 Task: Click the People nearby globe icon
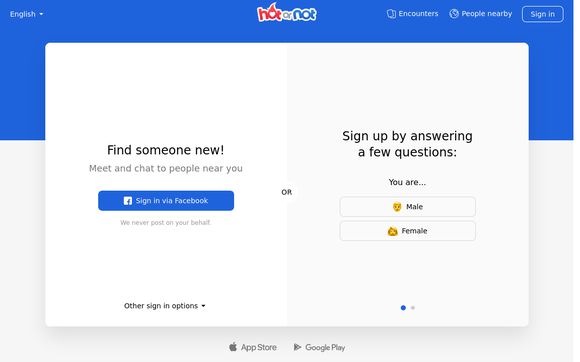(x=454, y=14)
